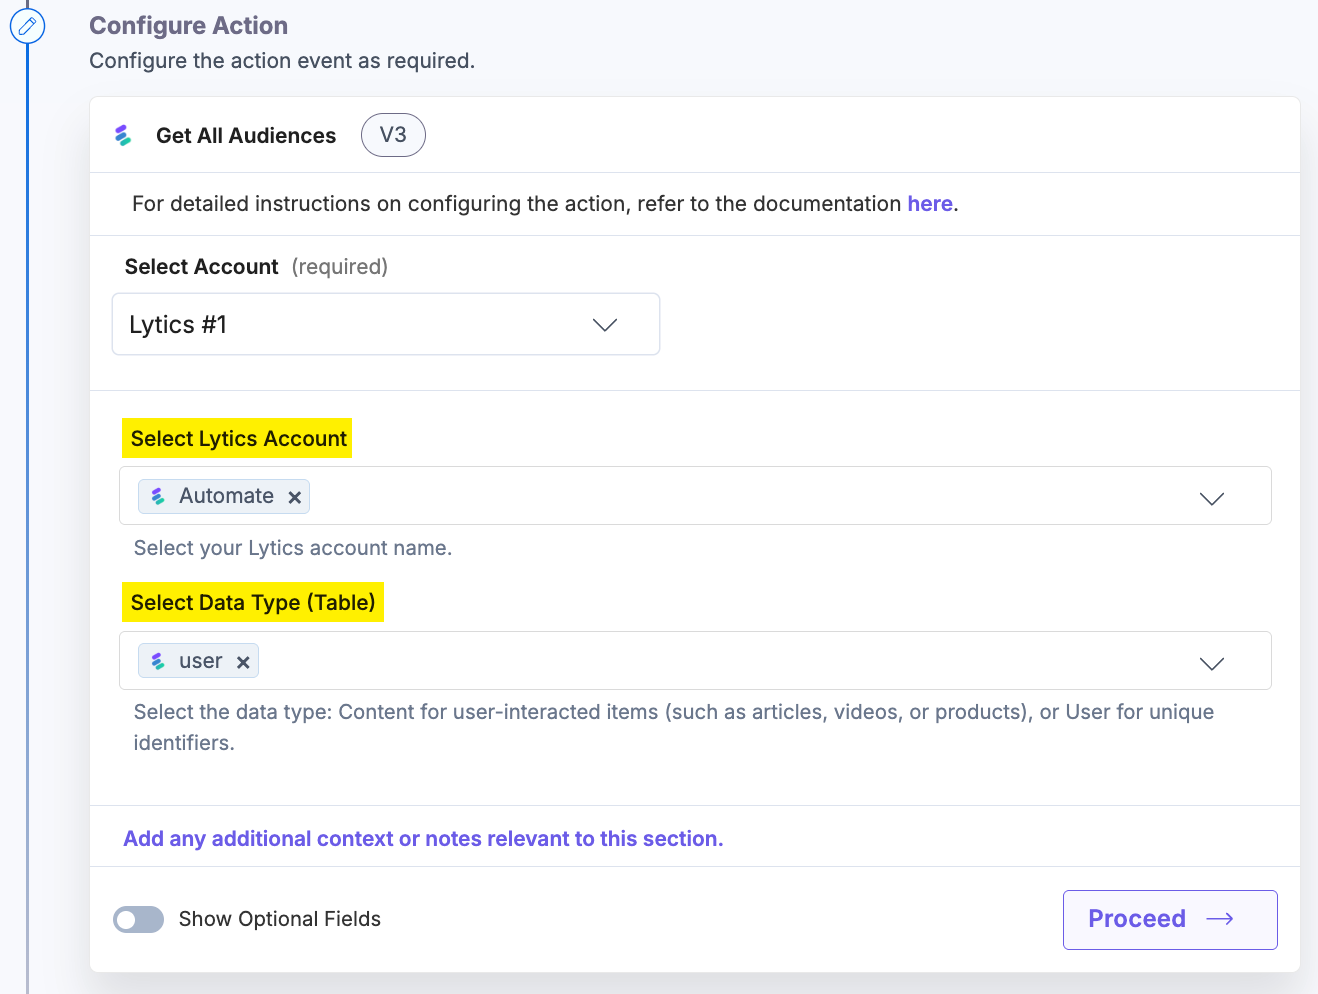Click 'Select your Lytics account name.' helper text
Viewport: 1318px width, 994px height.
click(293, 548)
